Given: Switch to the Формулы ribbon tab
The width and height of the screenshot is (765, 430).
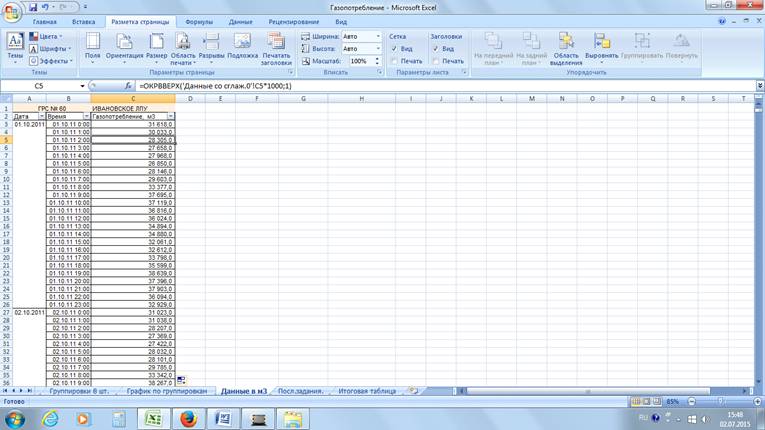Looking at the screenshot, I should tap(199, 21).
